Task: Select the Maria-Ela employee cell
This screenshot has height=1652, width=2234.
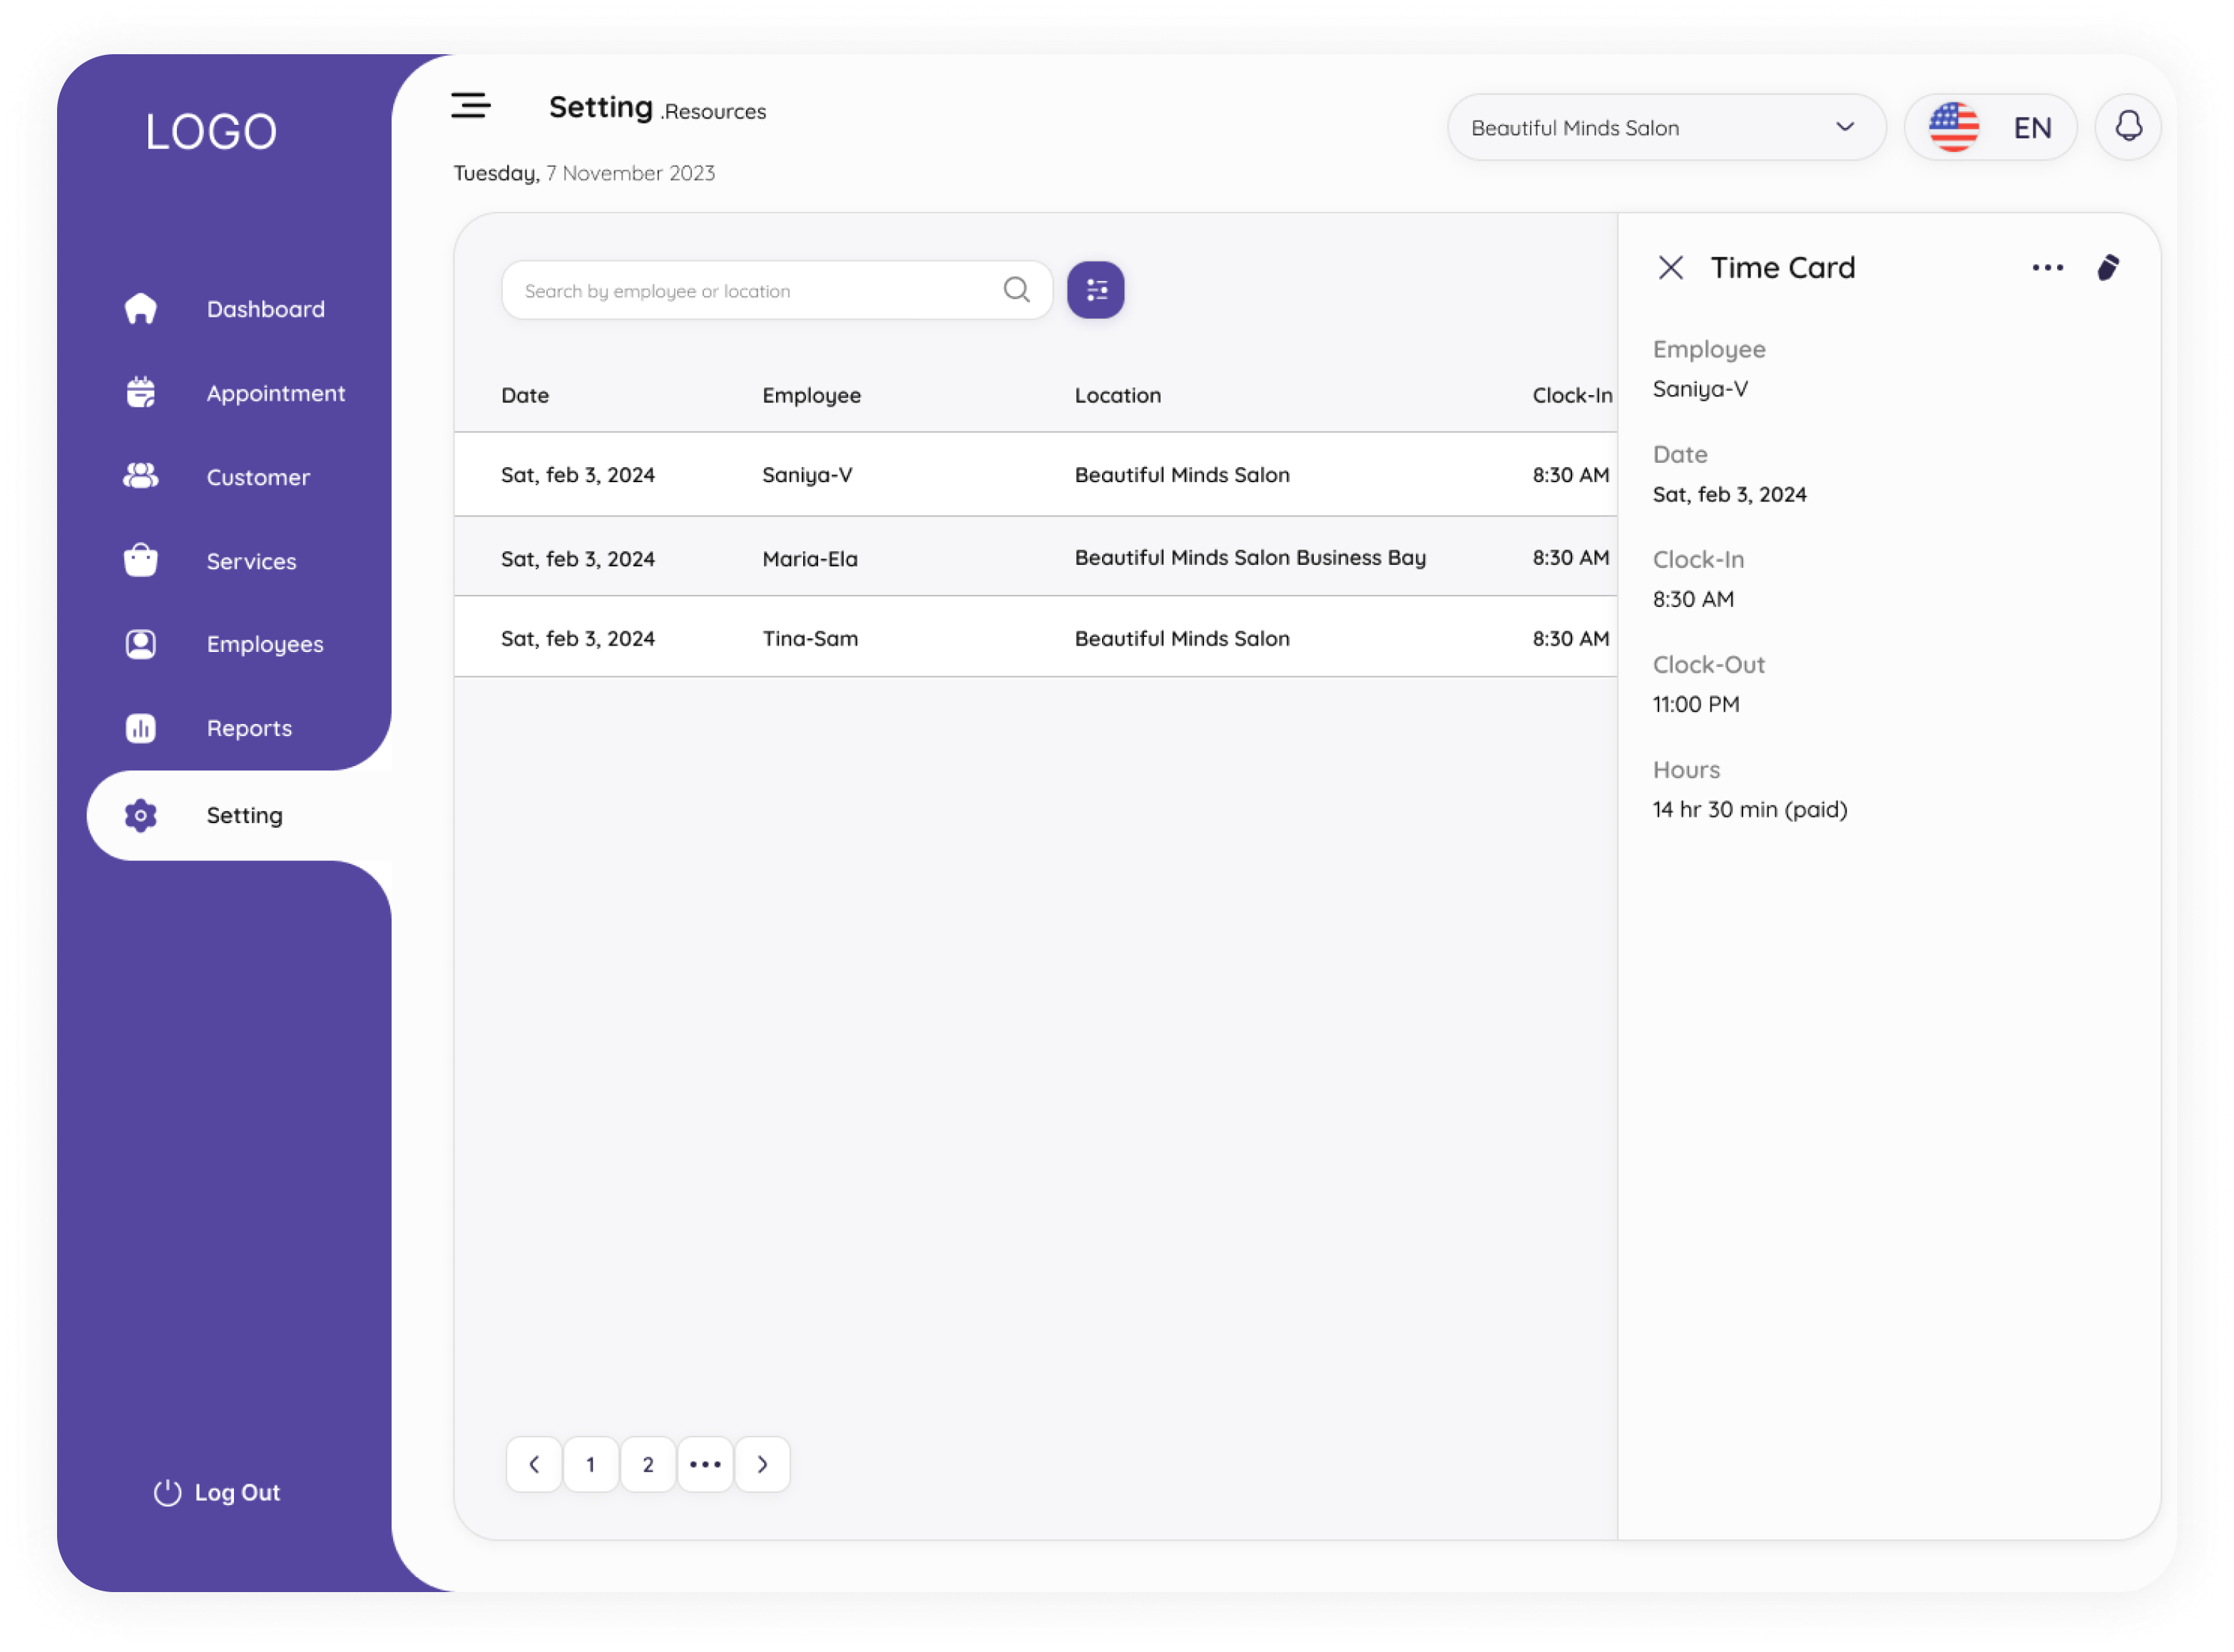Action: [x=810, y=559]
